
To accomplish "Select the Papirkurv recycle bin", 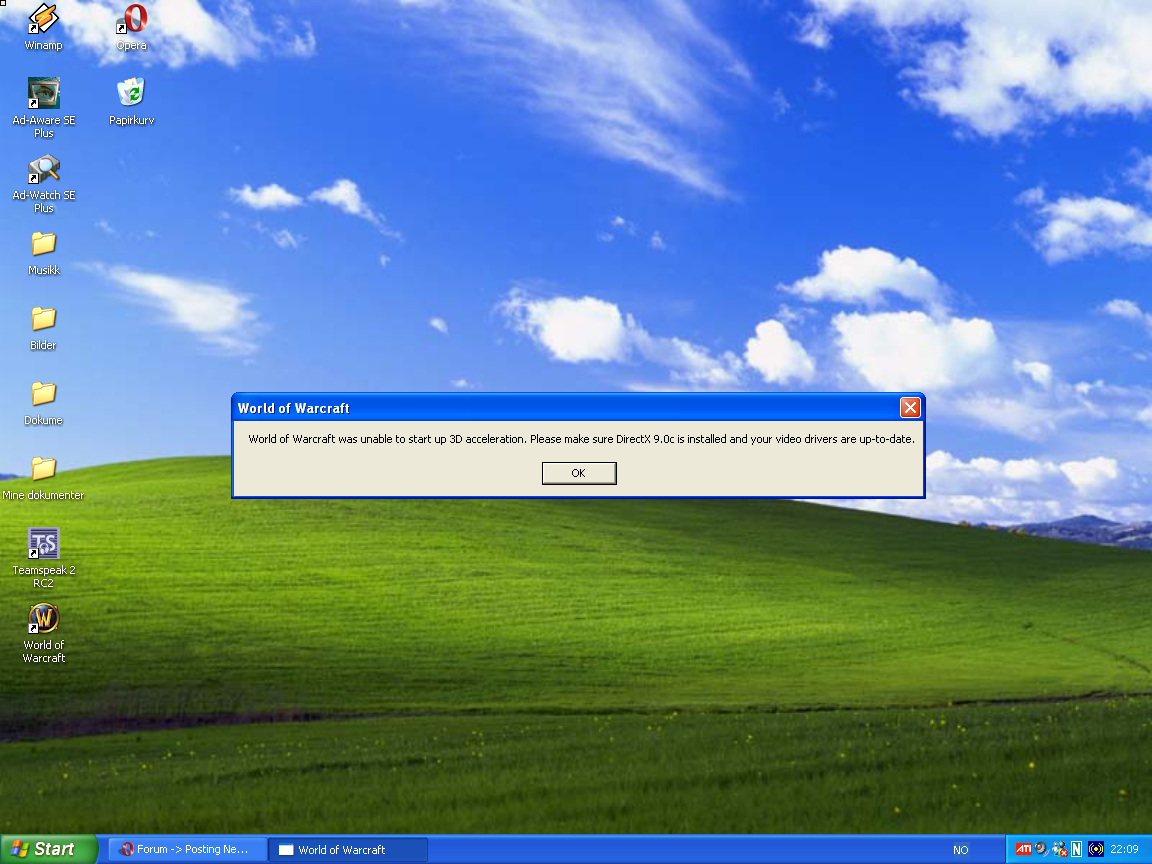I will (132, 101).
